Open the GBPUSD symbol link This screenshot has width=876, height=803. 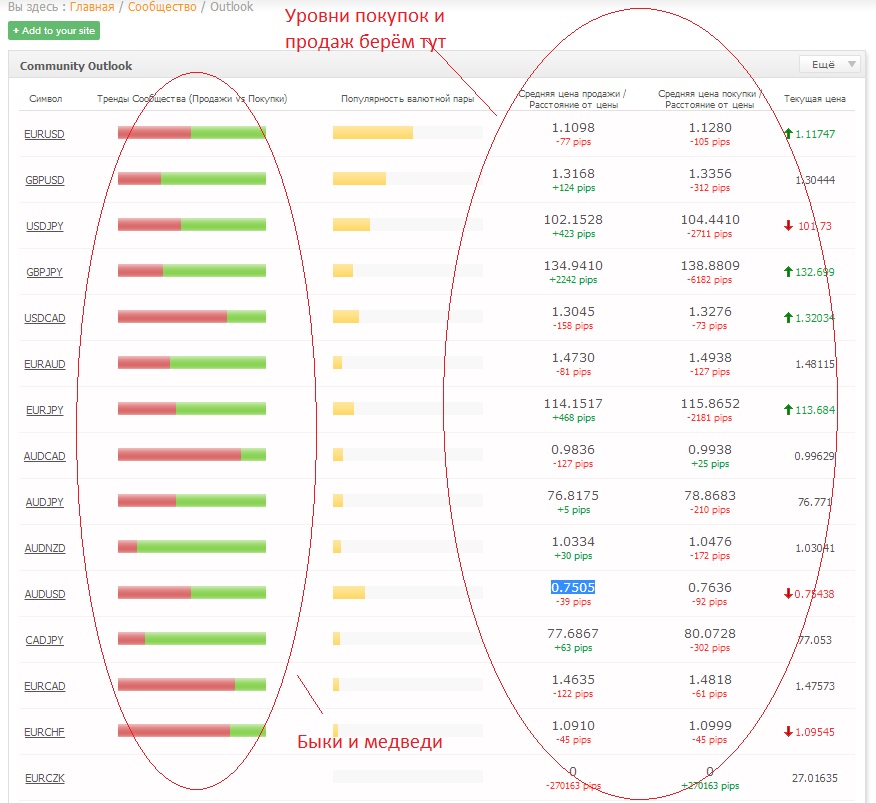[x=45, y=180]
